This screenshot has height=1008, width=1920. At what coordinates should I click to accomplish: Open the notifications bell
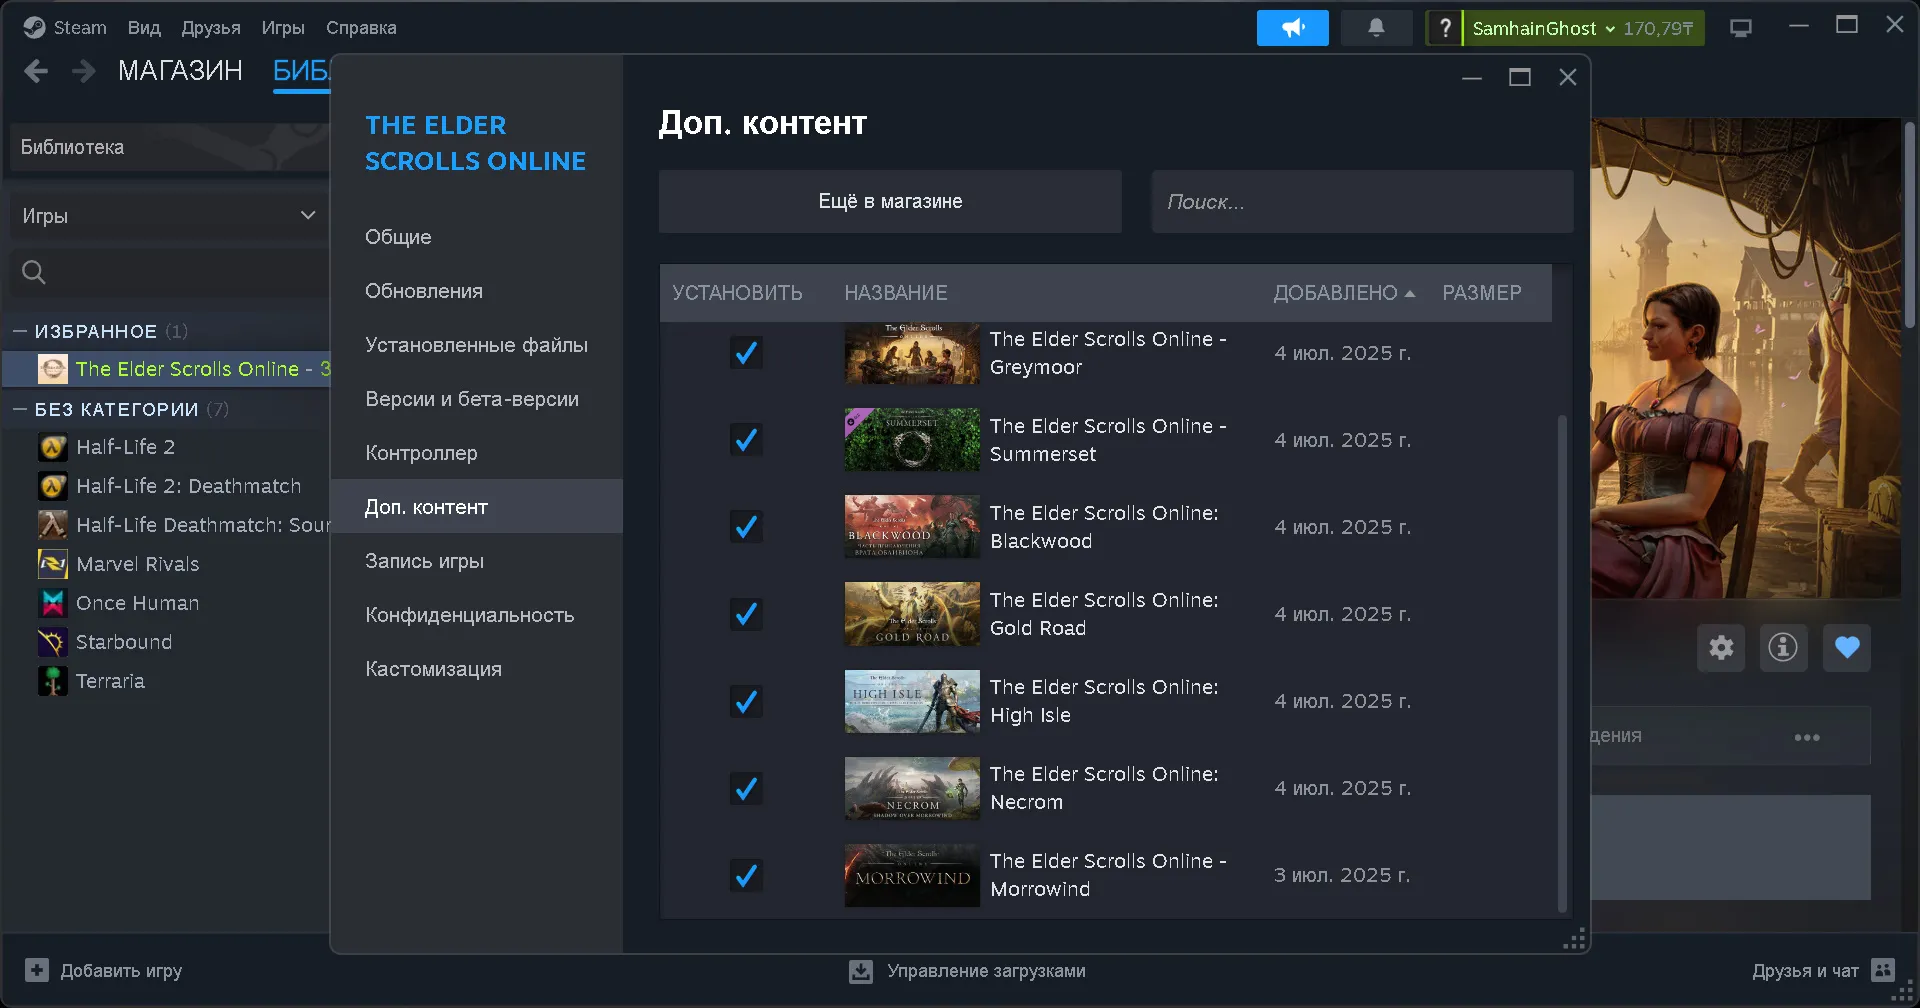click(x=1376, y=28)
